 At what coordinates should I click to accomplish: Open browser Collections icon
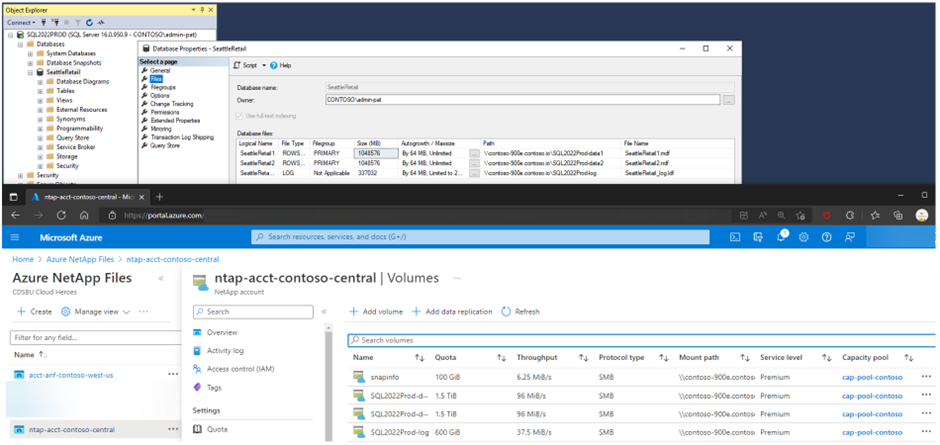[x=897, y=215]
